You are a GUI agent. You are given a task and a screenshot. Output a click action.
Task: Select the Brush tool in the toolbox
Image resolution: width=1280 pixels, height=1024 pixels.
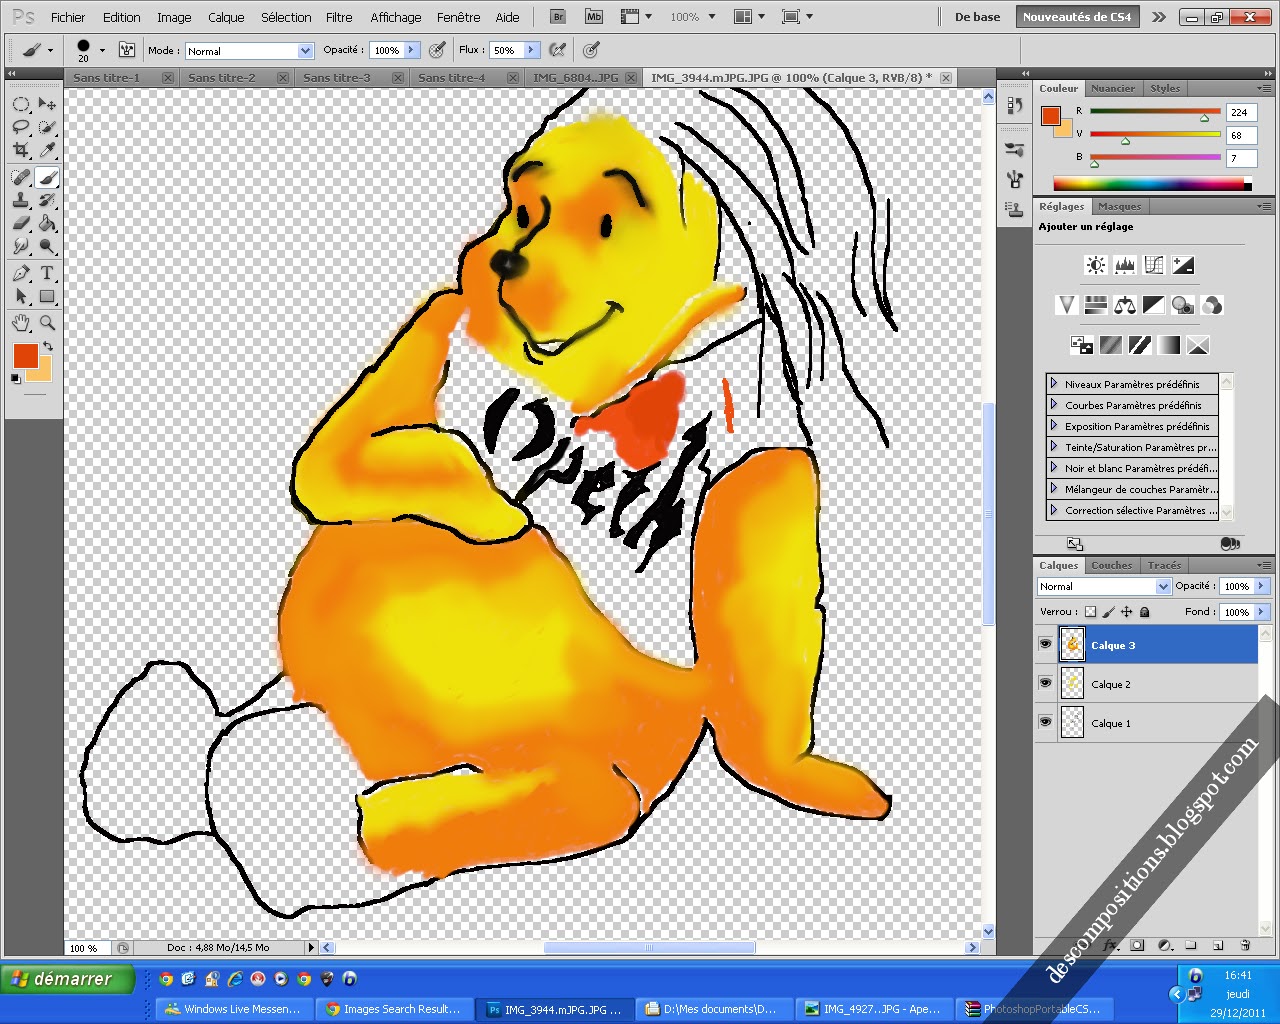point(47,177)
